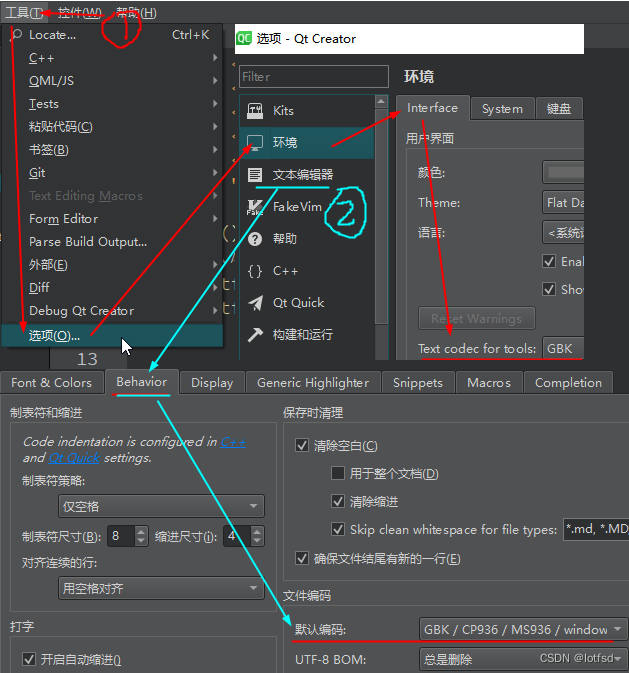Choose Parse Build Output... menu entry
Image resolution: width=629 pixels, height=673 pixels.
[x=112, y=242]
